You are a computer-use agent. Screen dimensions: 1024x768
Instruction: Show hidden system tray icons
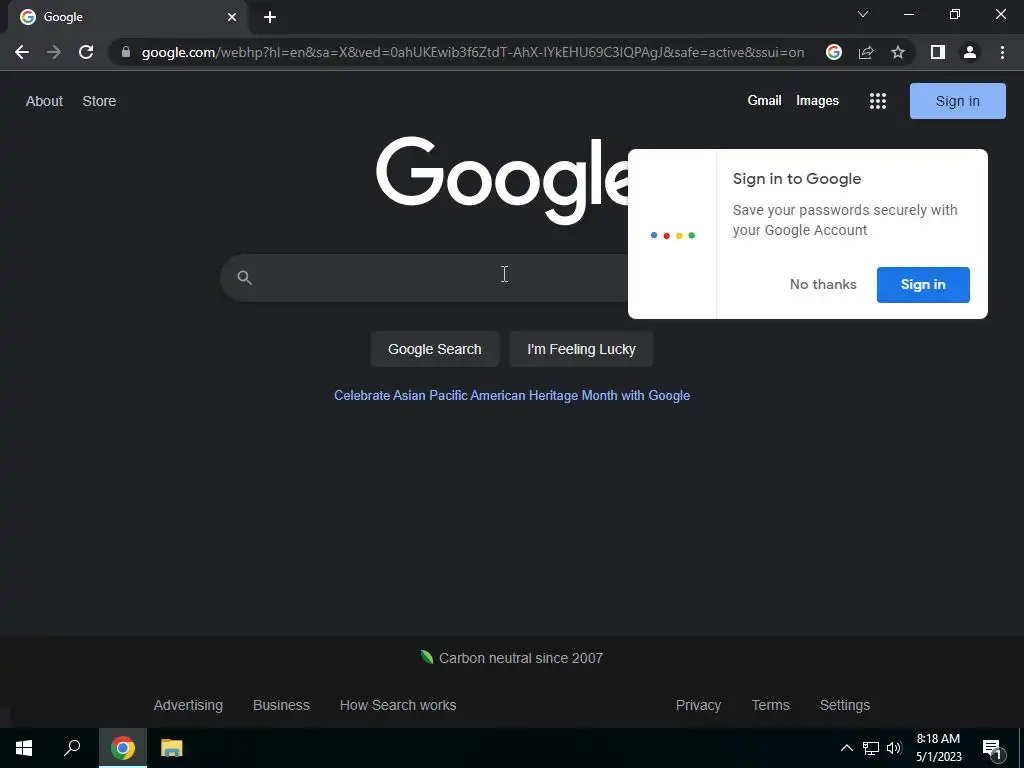(846, 748)
